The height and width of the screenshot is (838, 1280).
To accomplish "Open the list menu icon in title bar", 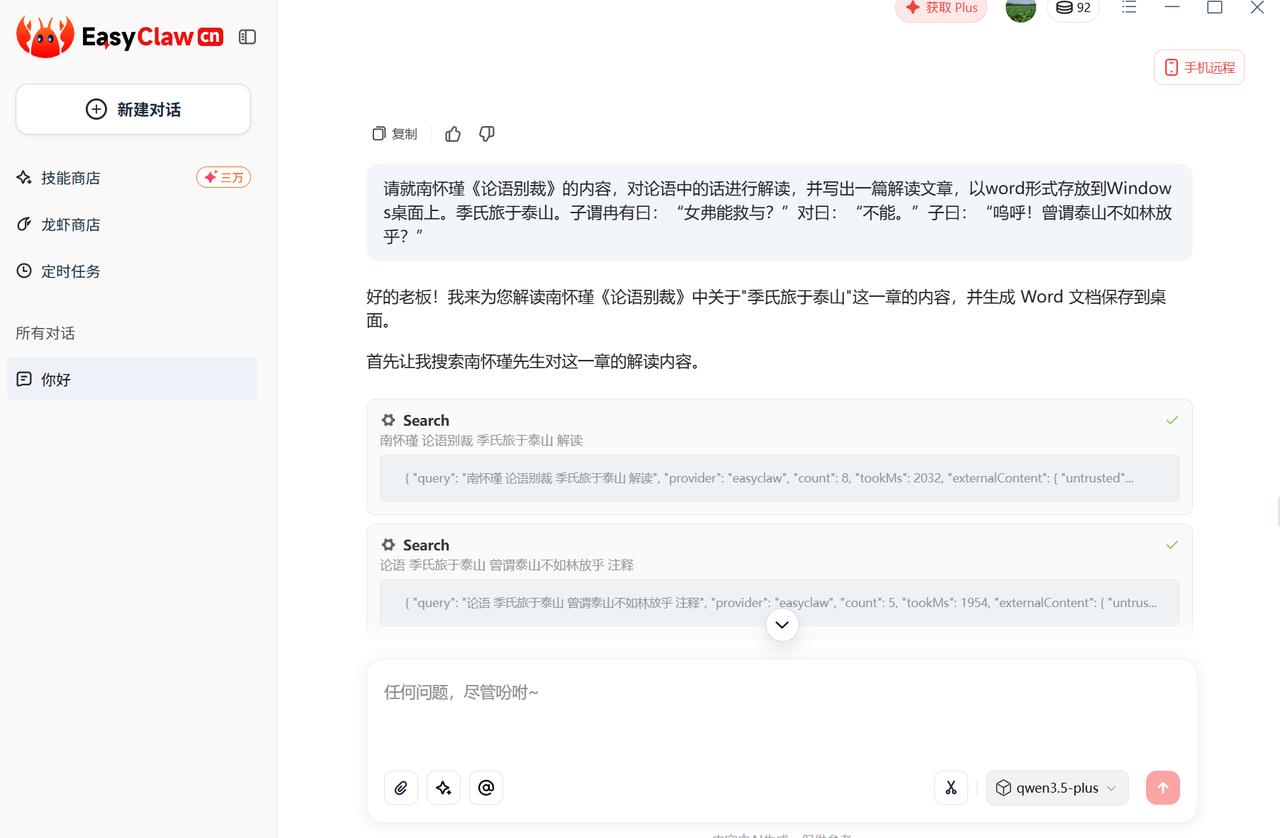I will point(1128,8).
